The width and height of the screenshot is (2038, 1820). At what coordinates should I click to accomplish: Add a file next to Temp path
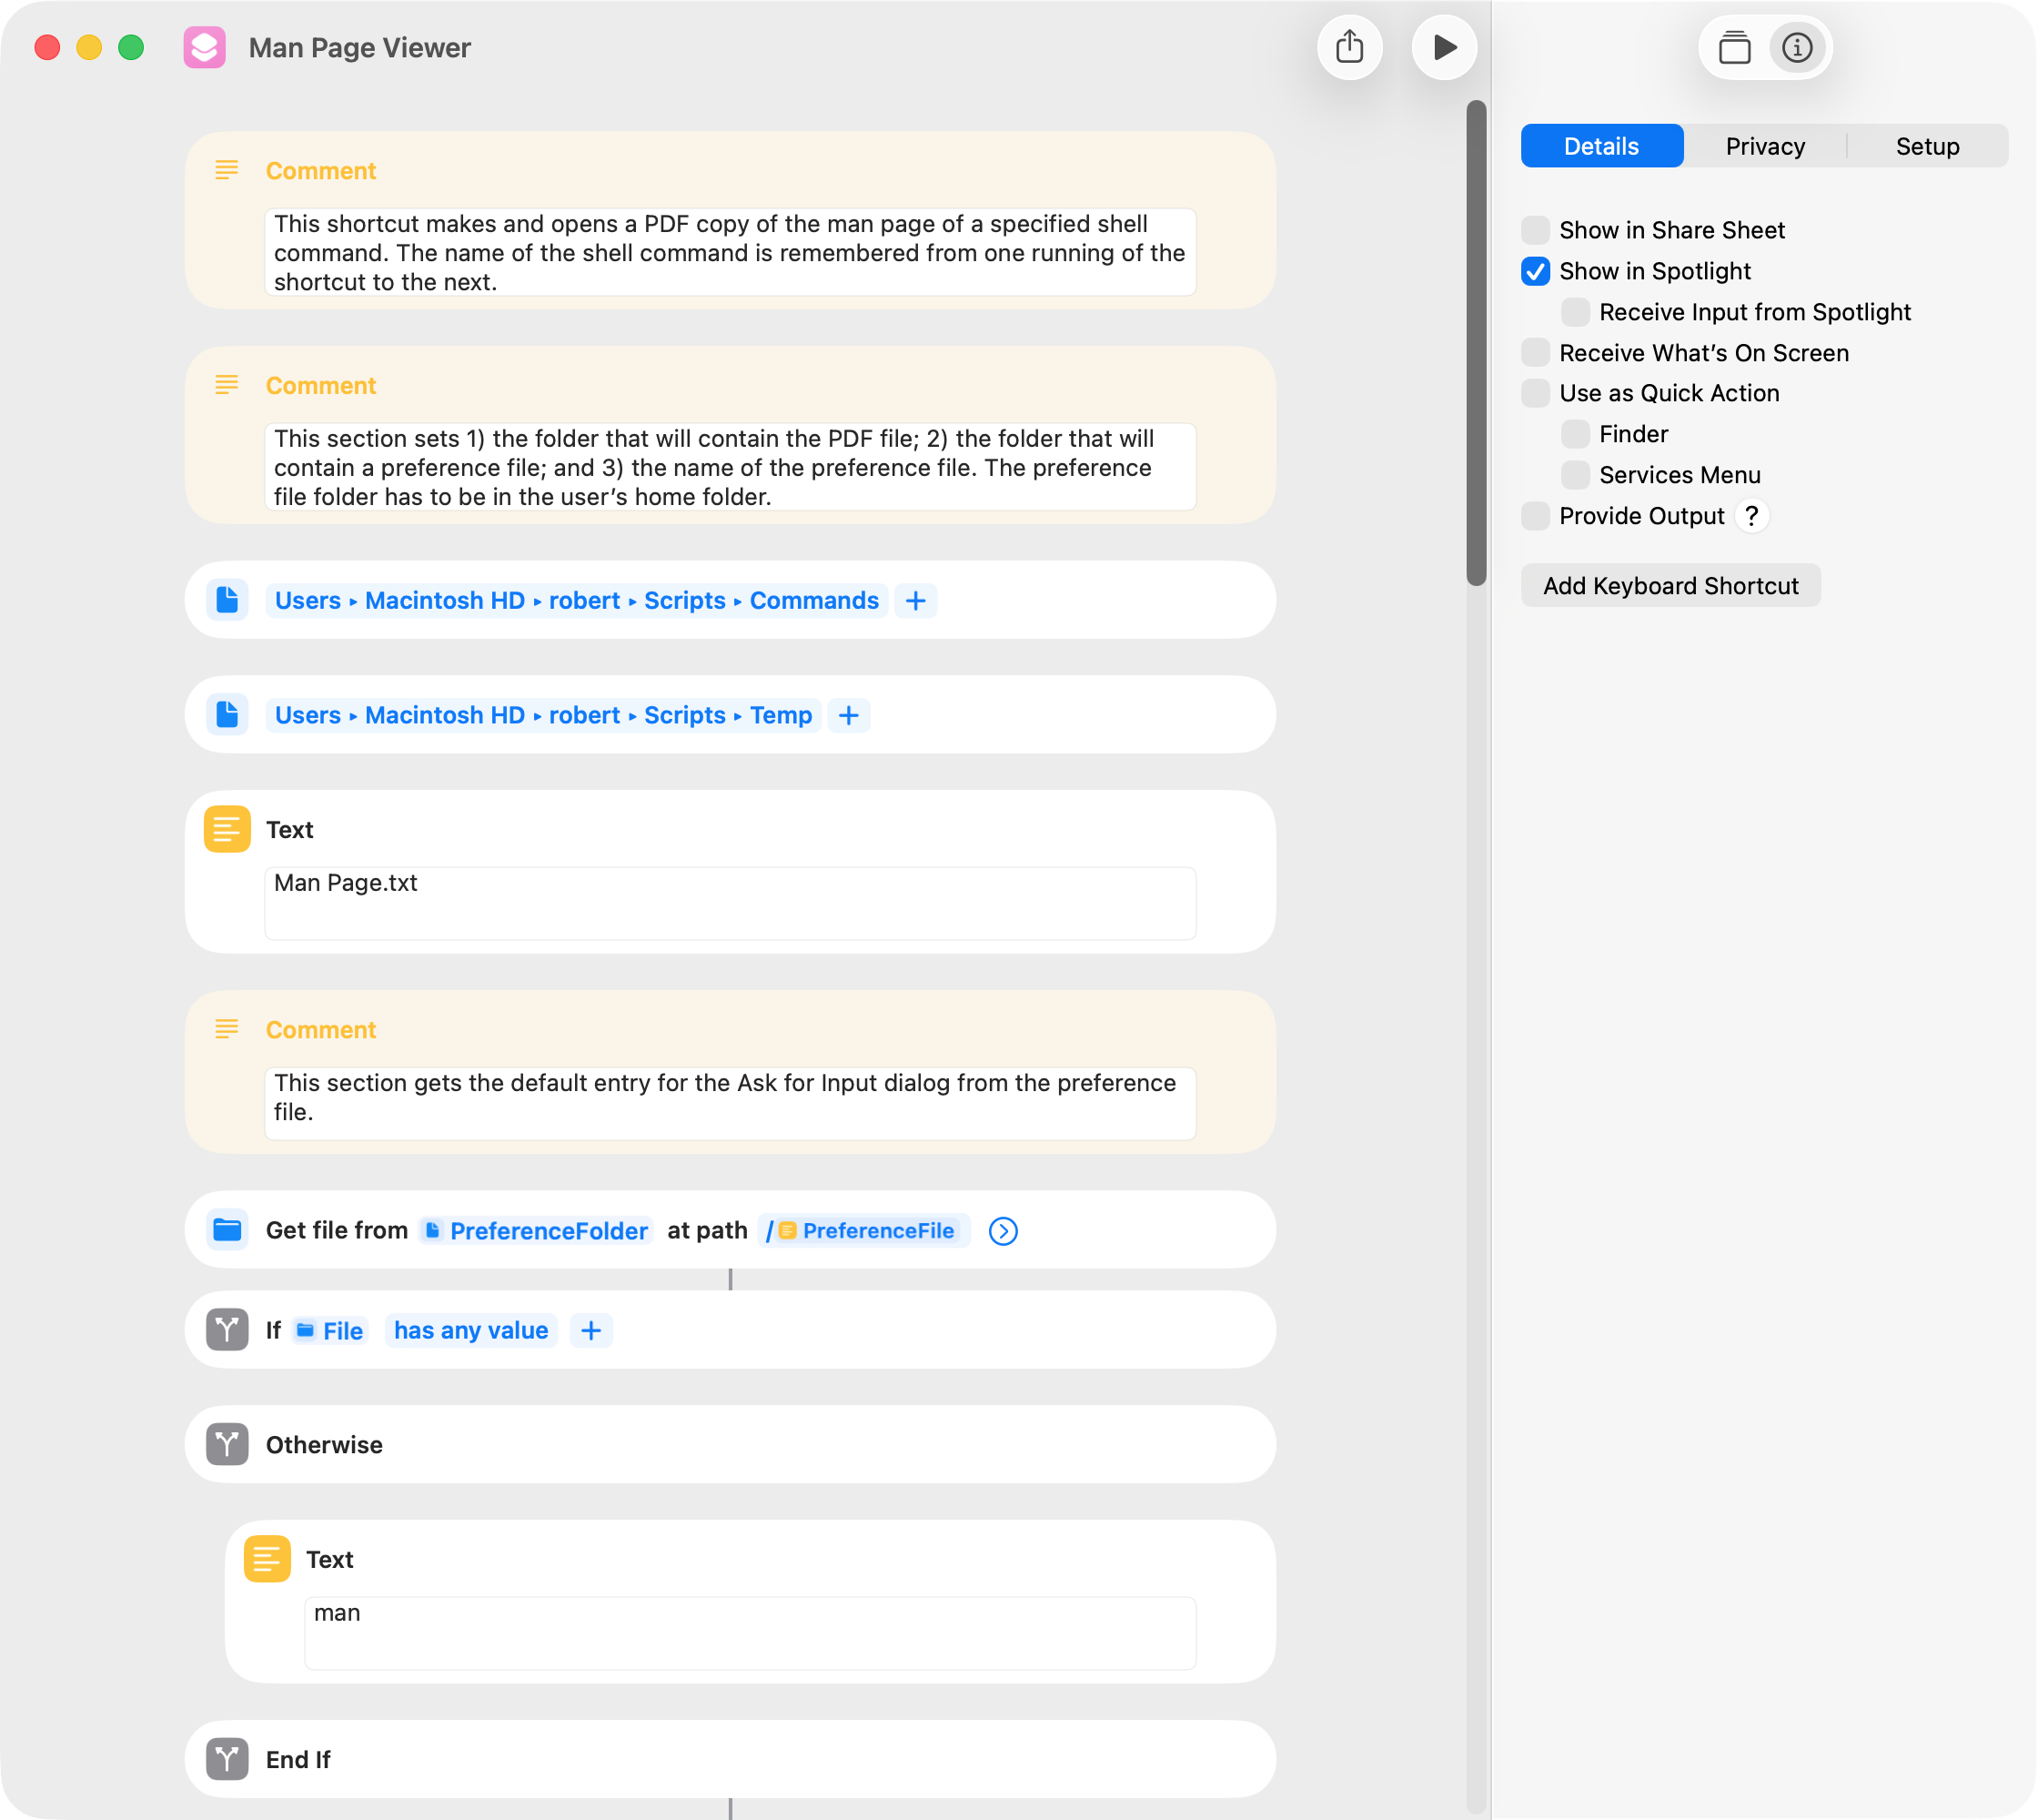pyautogui.click(x=848, y=715)
